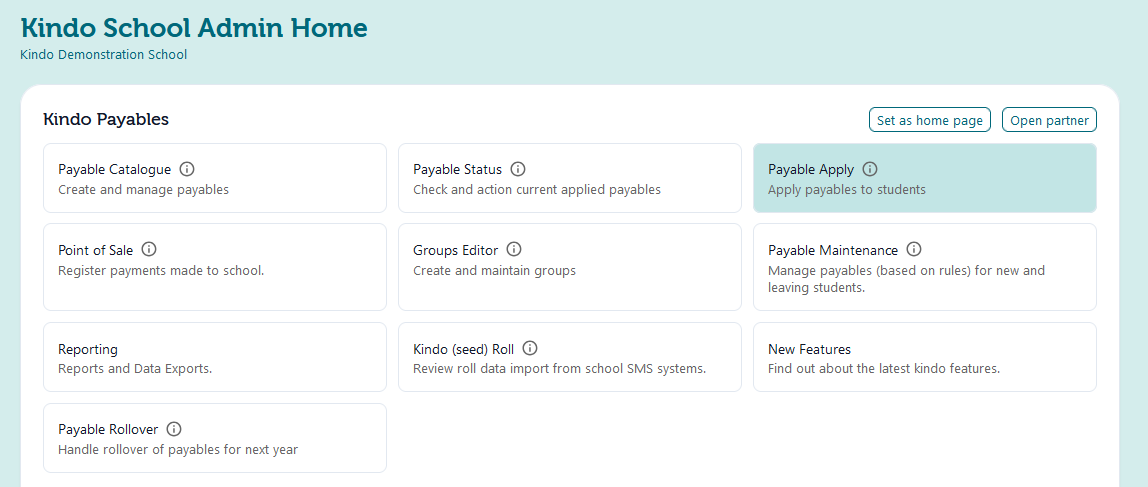Open the Point of Sale card
Image resolution: width=1148 pixels, height=487 pixels.
215,267
